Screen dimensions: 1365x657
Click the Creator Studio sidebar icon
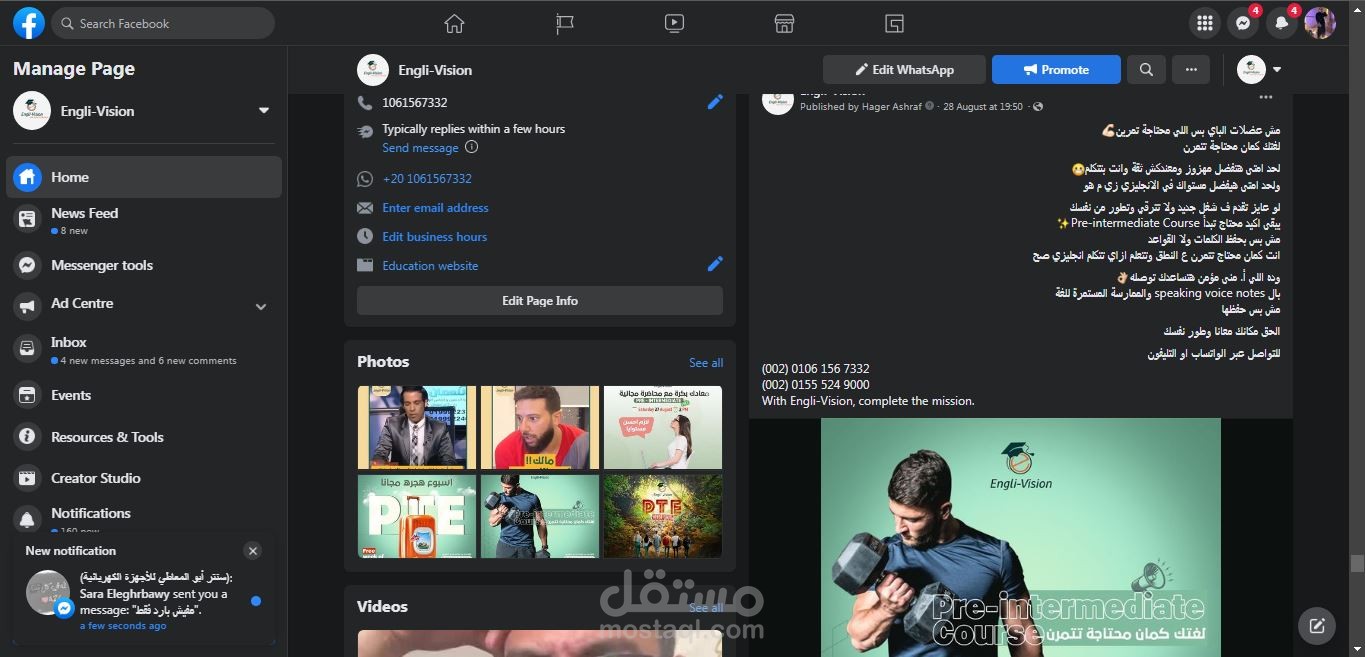point(28,478)
